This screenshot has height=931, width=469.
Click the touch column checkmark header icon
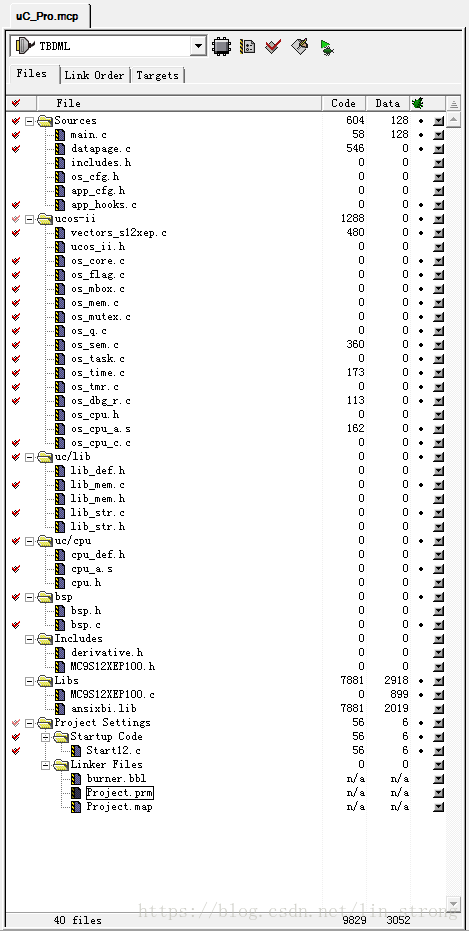pyautogui.click(x=16, y=103)
